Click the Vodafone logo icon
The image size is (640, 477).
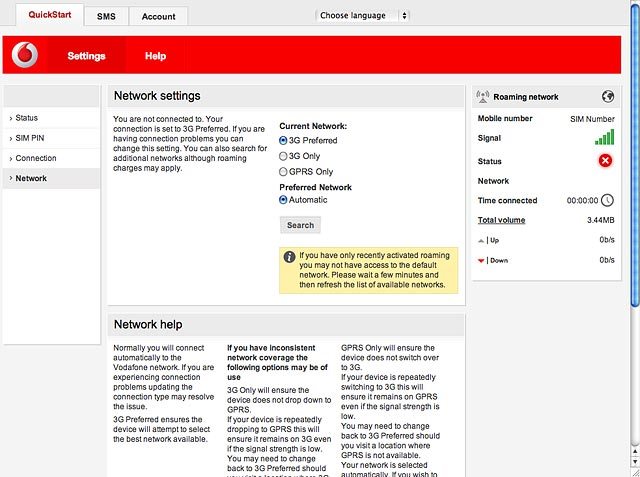[24, 55]
